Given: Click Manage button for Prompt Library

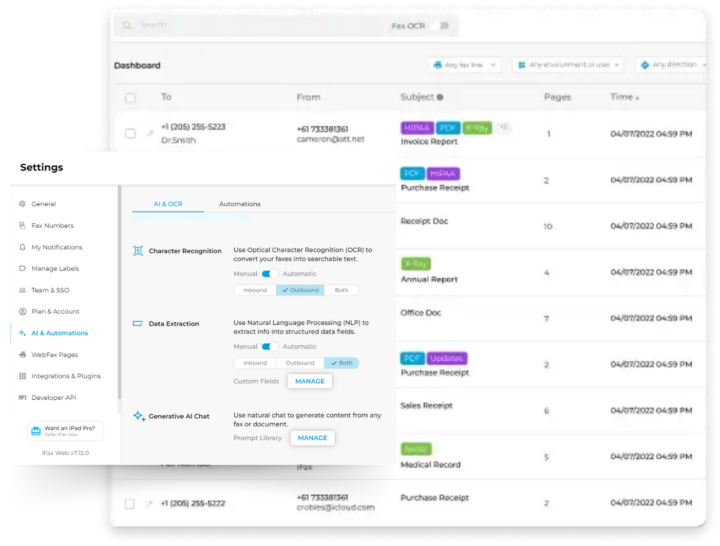Looking at the screenshot, I should coord(312,438).
